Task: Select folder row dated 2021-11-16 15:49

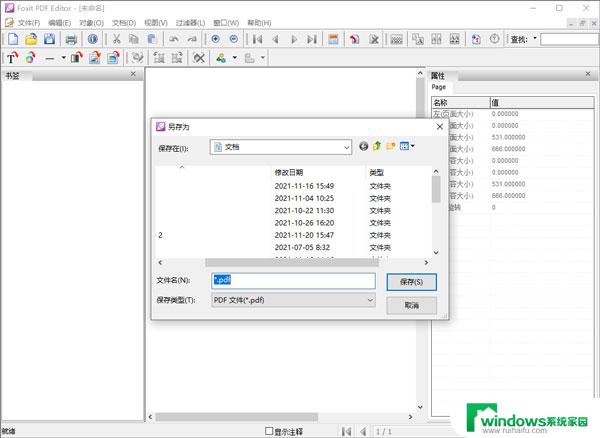Action: (293, 186)
